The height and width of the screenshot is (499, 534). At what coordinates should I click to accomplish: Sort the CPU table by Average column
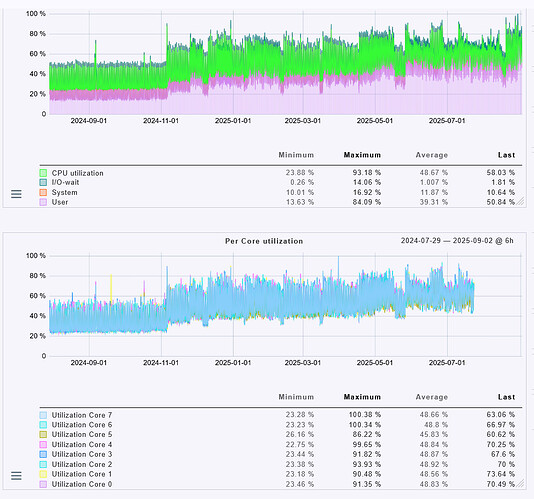pyautogui.click(x=431, y=155)
